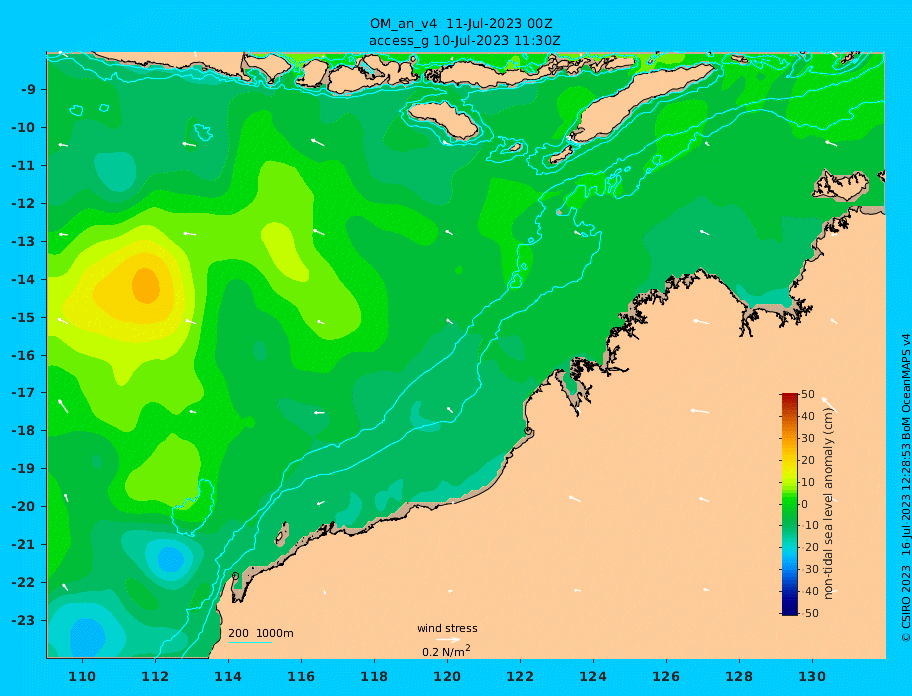
Task: Click the color bar tick label 40
Action: coord(808,416)
